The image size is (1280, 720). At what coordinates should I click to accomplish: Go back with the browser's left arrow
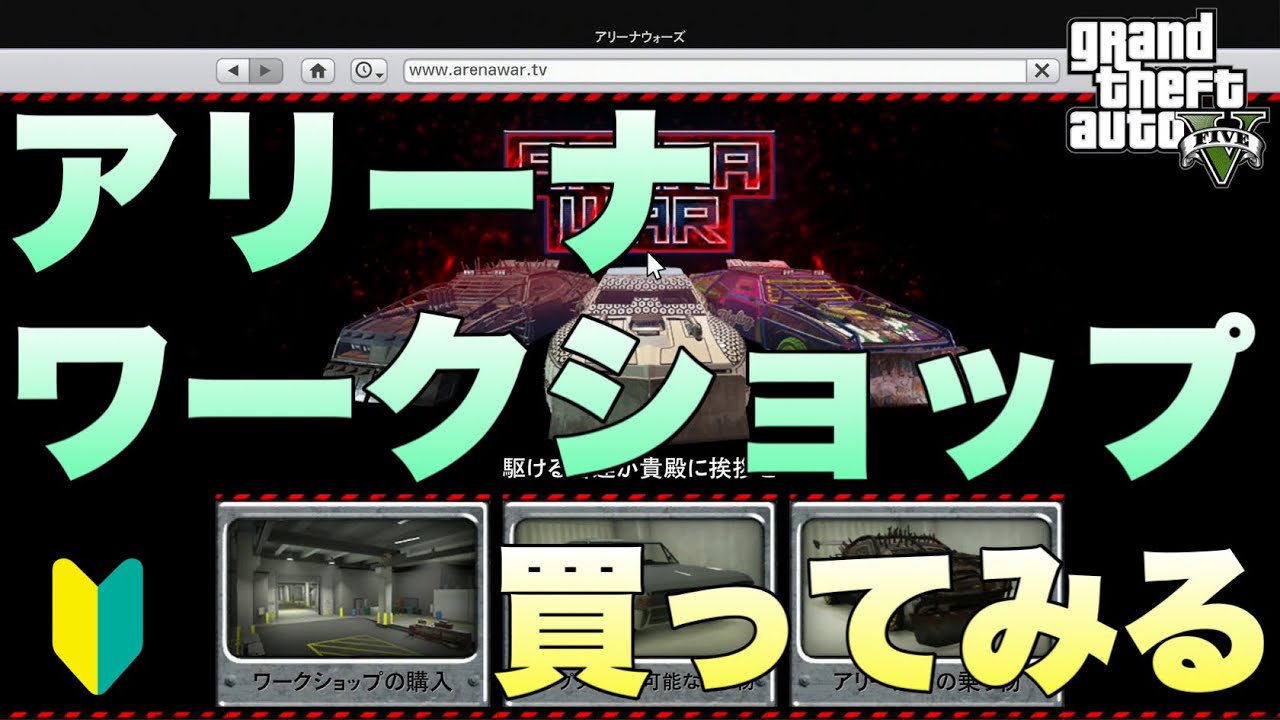pyautogui.click(x=233, y=71)
